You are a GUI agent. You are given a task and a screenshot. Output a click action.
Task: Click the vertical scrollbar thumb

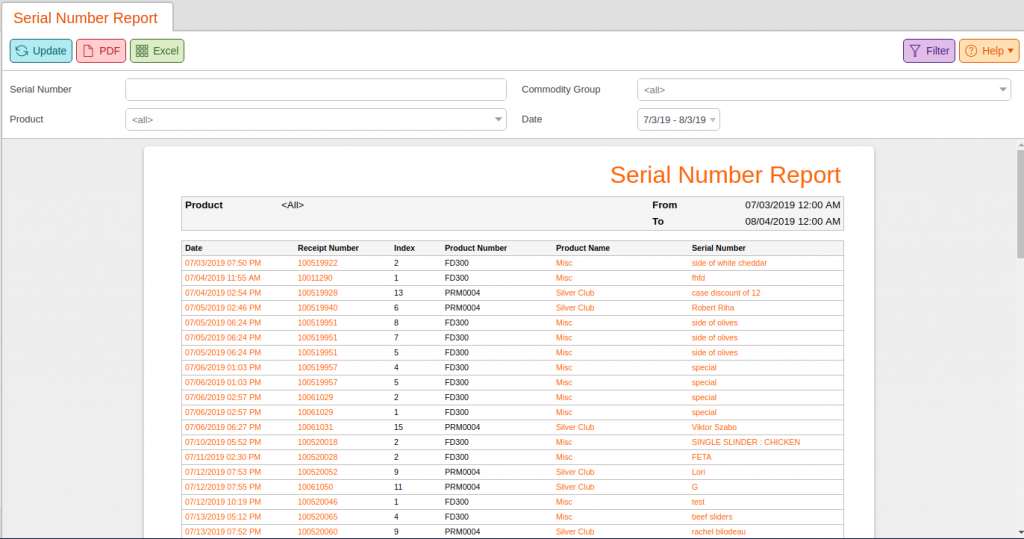click(x=1020, y=203)
